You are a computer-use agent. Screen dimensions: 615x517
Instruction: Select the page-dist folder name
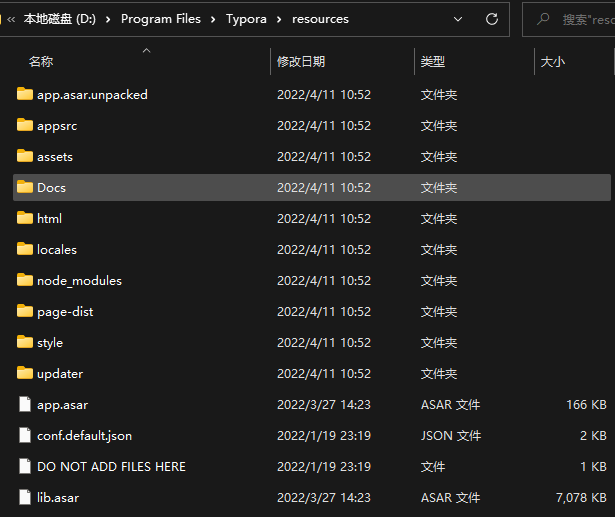(x=65, y=311)
